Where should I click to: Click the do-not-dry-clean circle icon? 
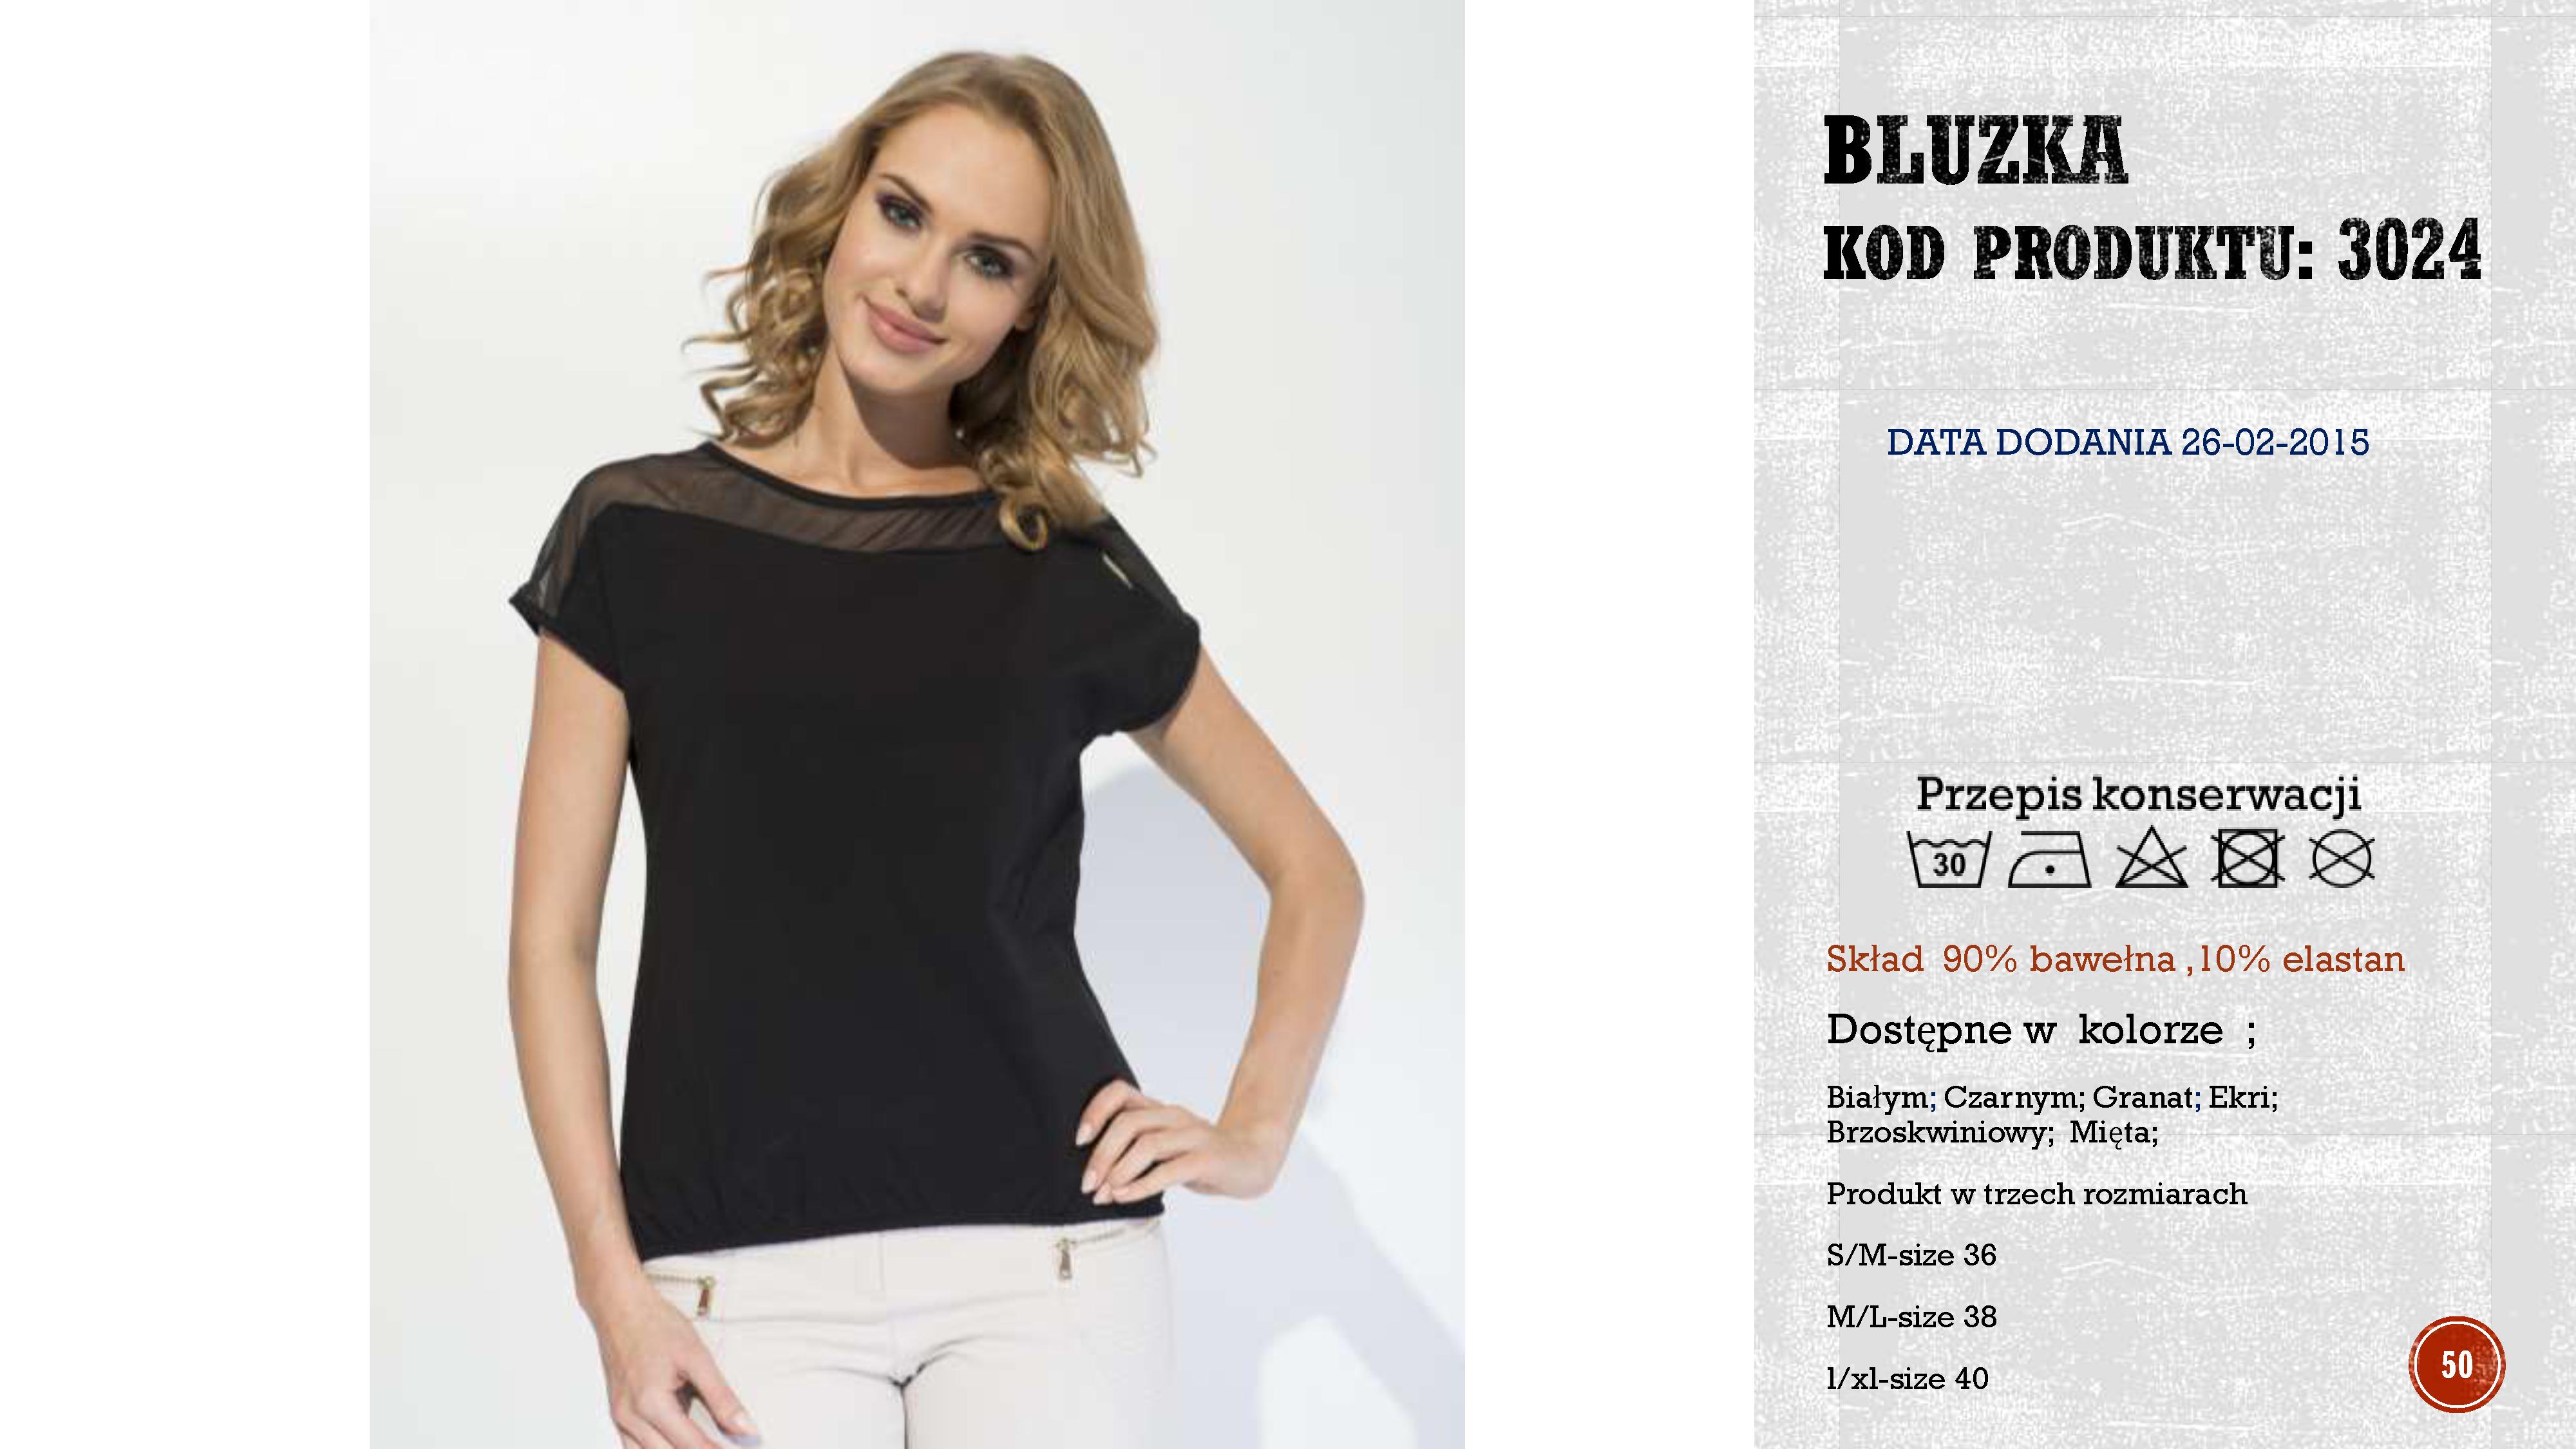[2341, 859]
